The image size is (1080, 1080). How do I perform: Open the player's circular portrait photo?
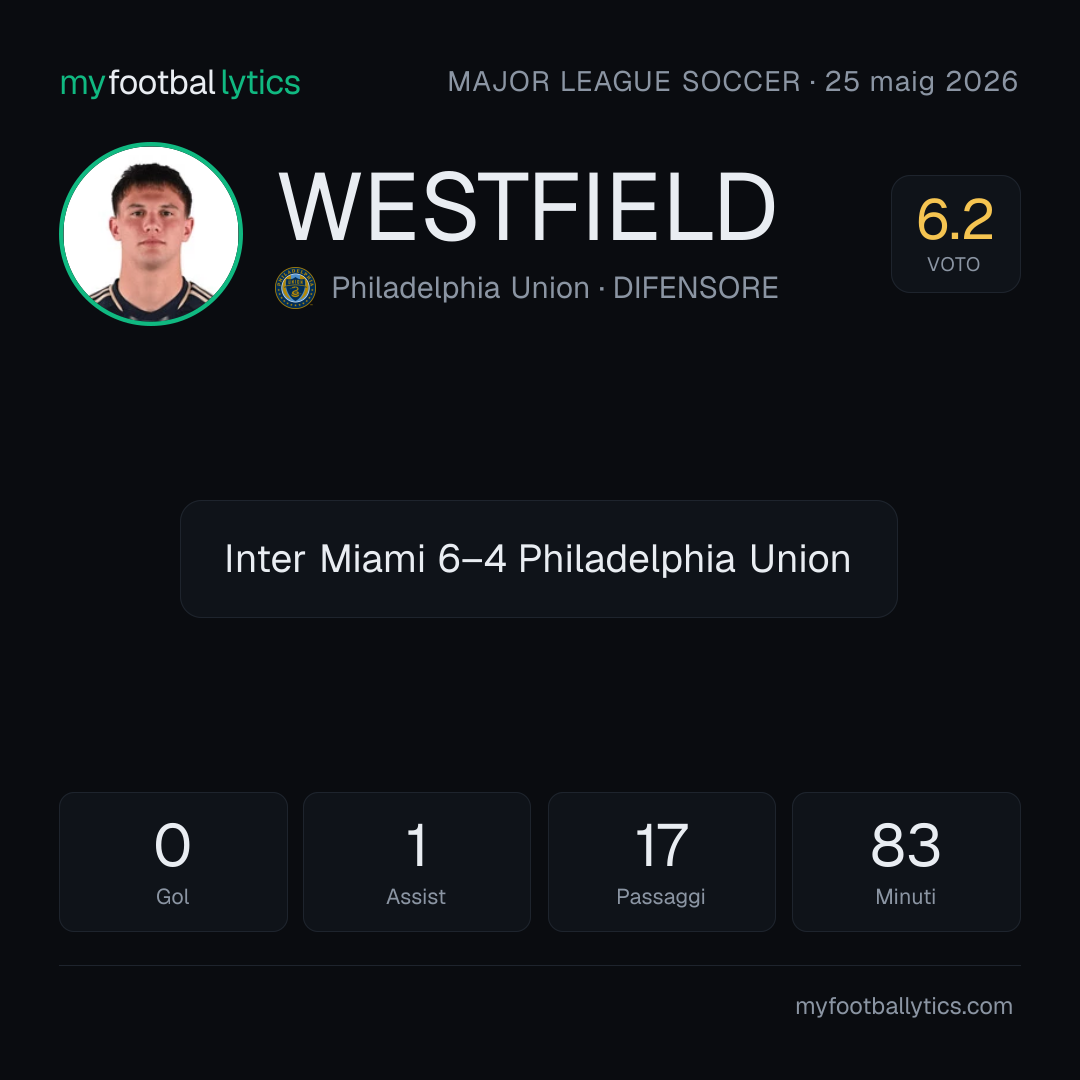[151, 234]
